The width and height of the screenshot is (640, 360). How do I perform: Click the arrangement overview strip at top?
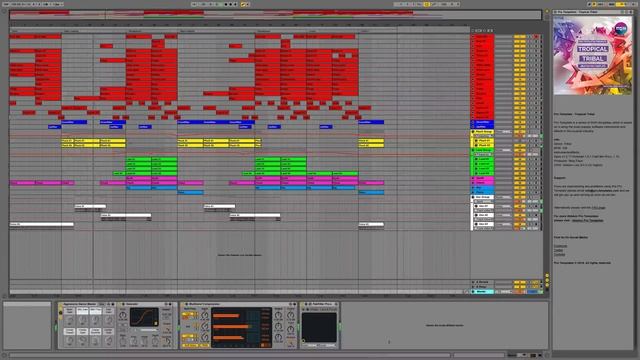pyautogui.click(x=276, y=15)
